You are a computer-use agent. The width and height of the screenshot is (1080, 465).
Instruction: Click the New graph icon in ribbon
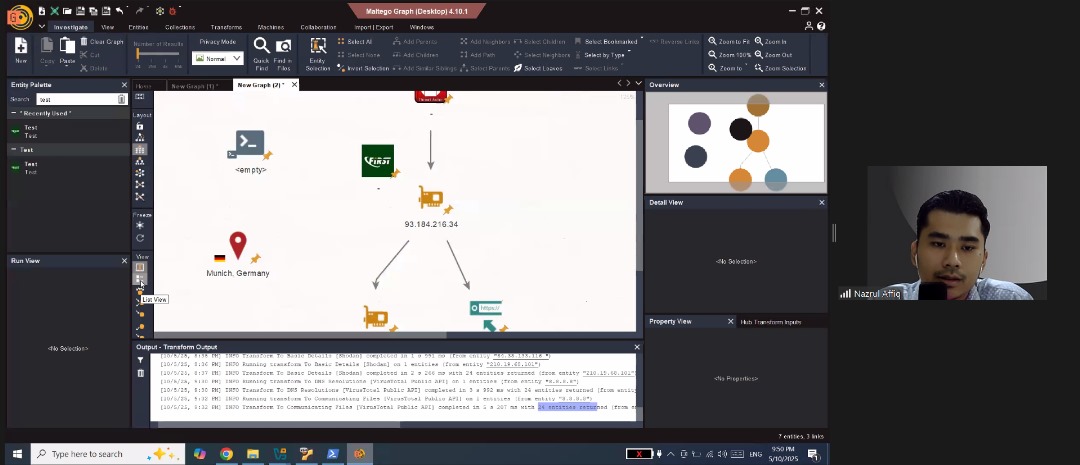point(20,50)
